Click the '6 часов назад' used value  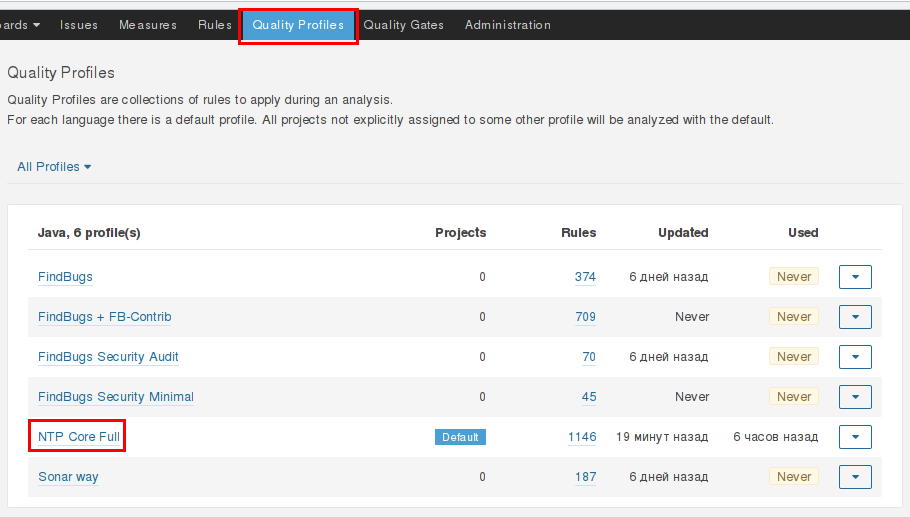click(775, 437)
